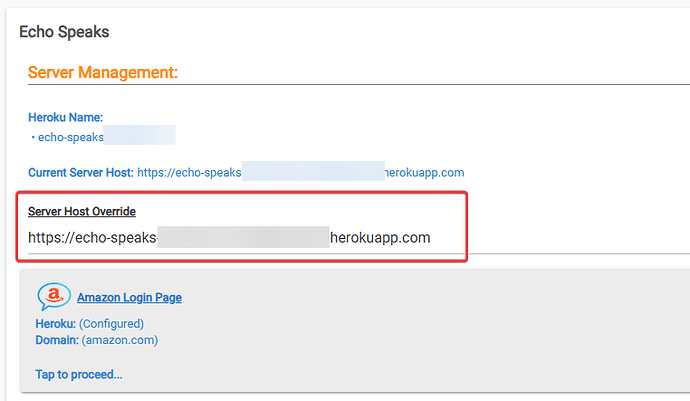Screen dimensions: 690x401
Task: Open the Amazon Login Page link
Action: pyautogui.click(x=129, y=298)
